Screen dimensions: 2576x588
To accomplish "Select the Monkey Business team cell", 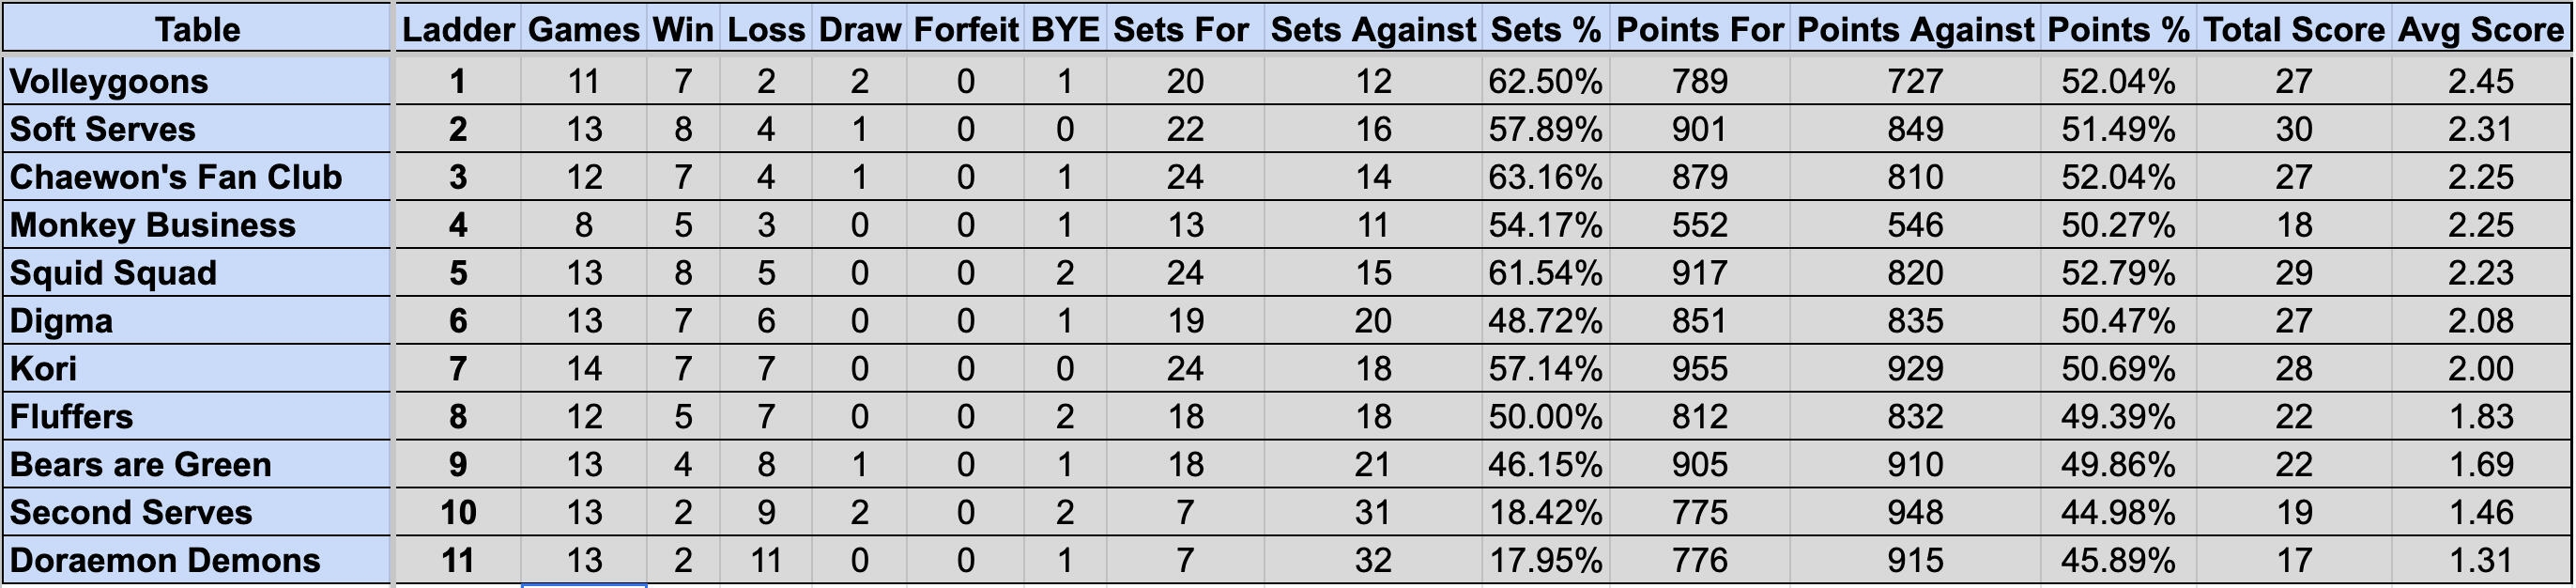I will click(x=196, y=225).
